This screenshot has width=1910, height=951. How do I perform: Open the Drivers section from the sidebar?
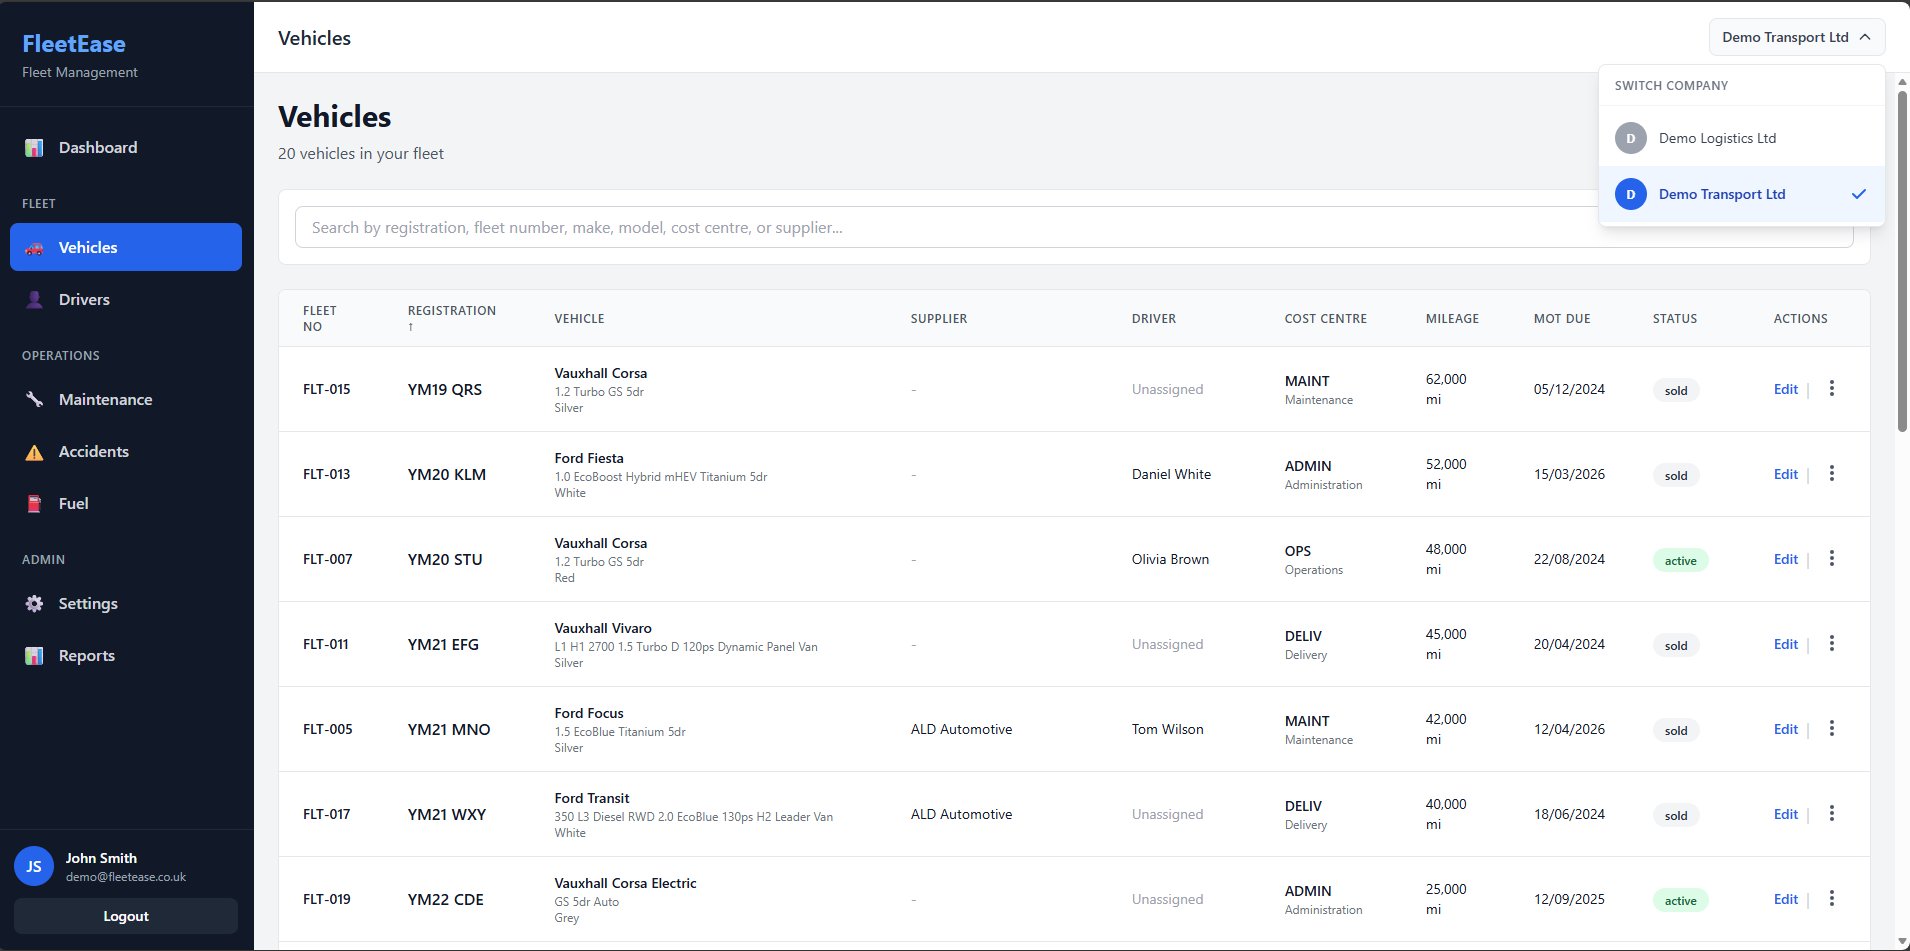(84, 299)
